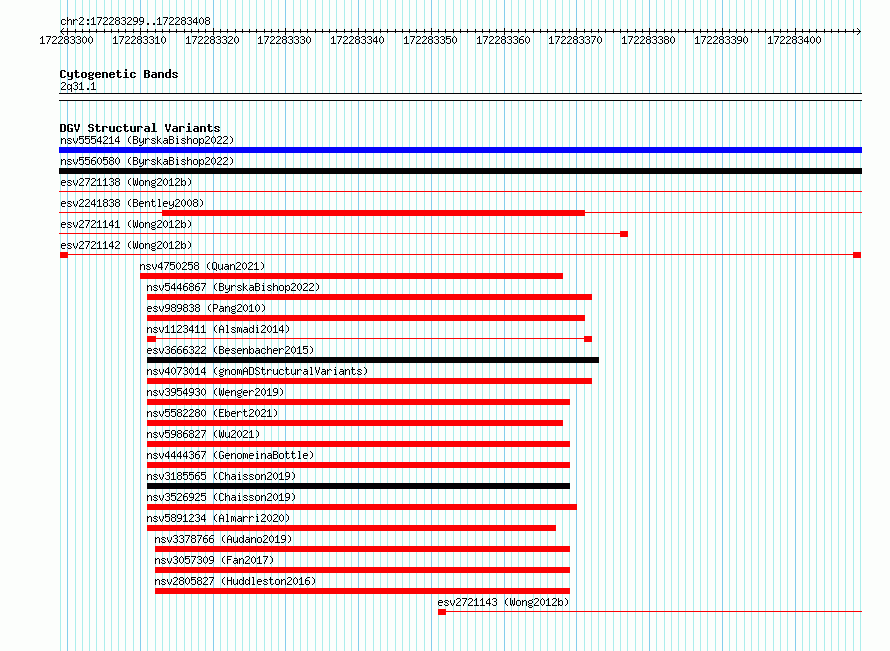The image size is (890, 651).
Task: Open nsv1123411 (Alsmadi2014) variant
Action: (218, 329)
